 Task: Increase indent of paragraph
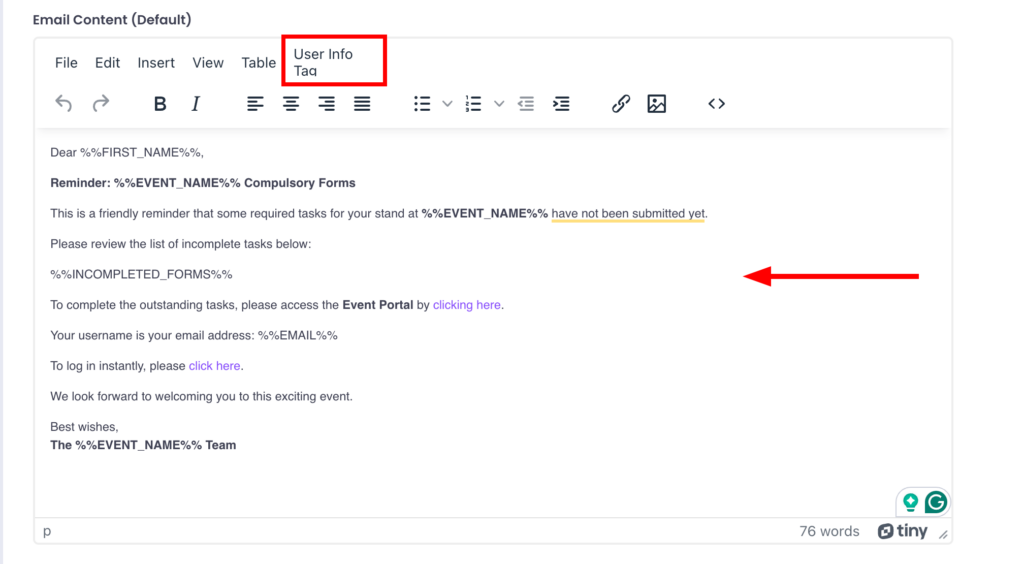coord(562,104)
